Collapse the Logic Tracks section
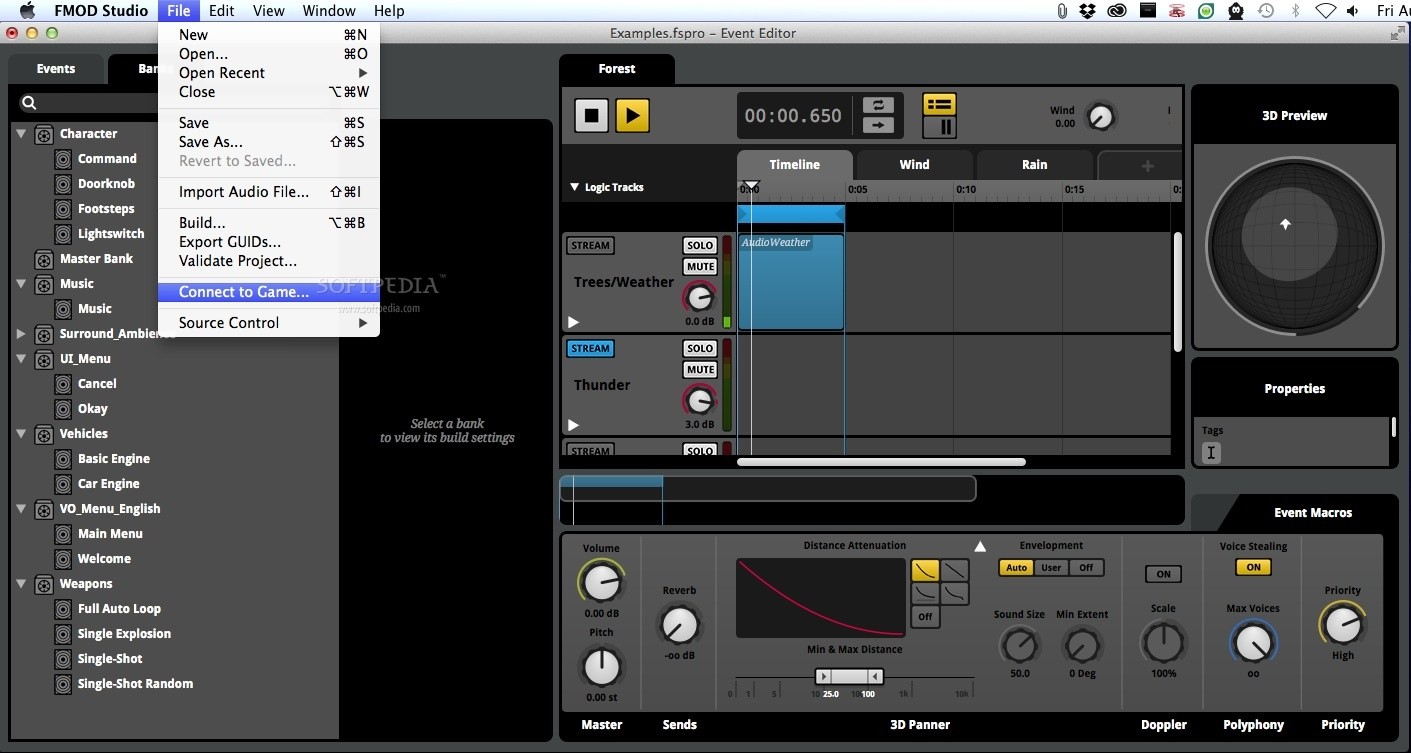 (x=574, y=187)
